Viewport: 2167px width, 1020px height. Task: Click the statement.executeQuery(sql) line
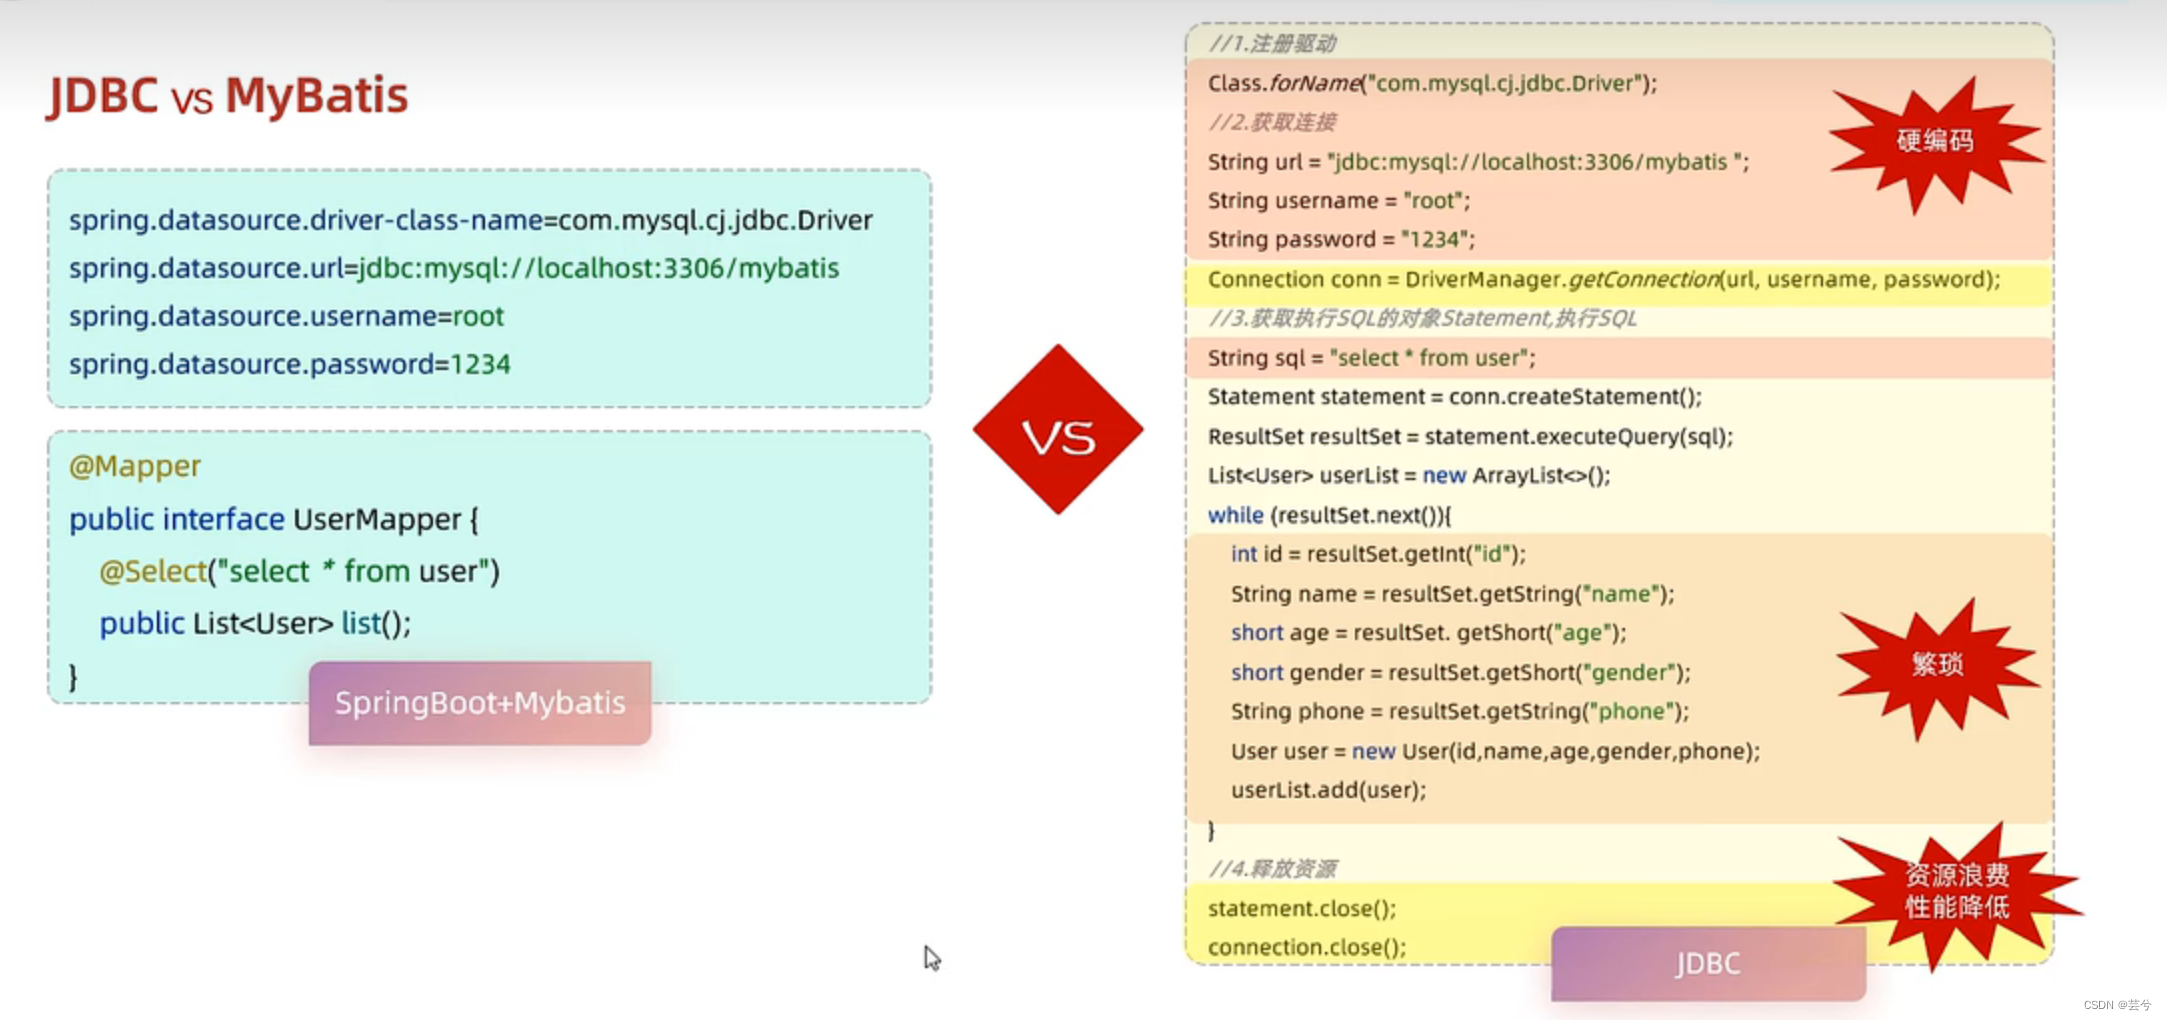pyautogui.click(x=1470, y=437)
